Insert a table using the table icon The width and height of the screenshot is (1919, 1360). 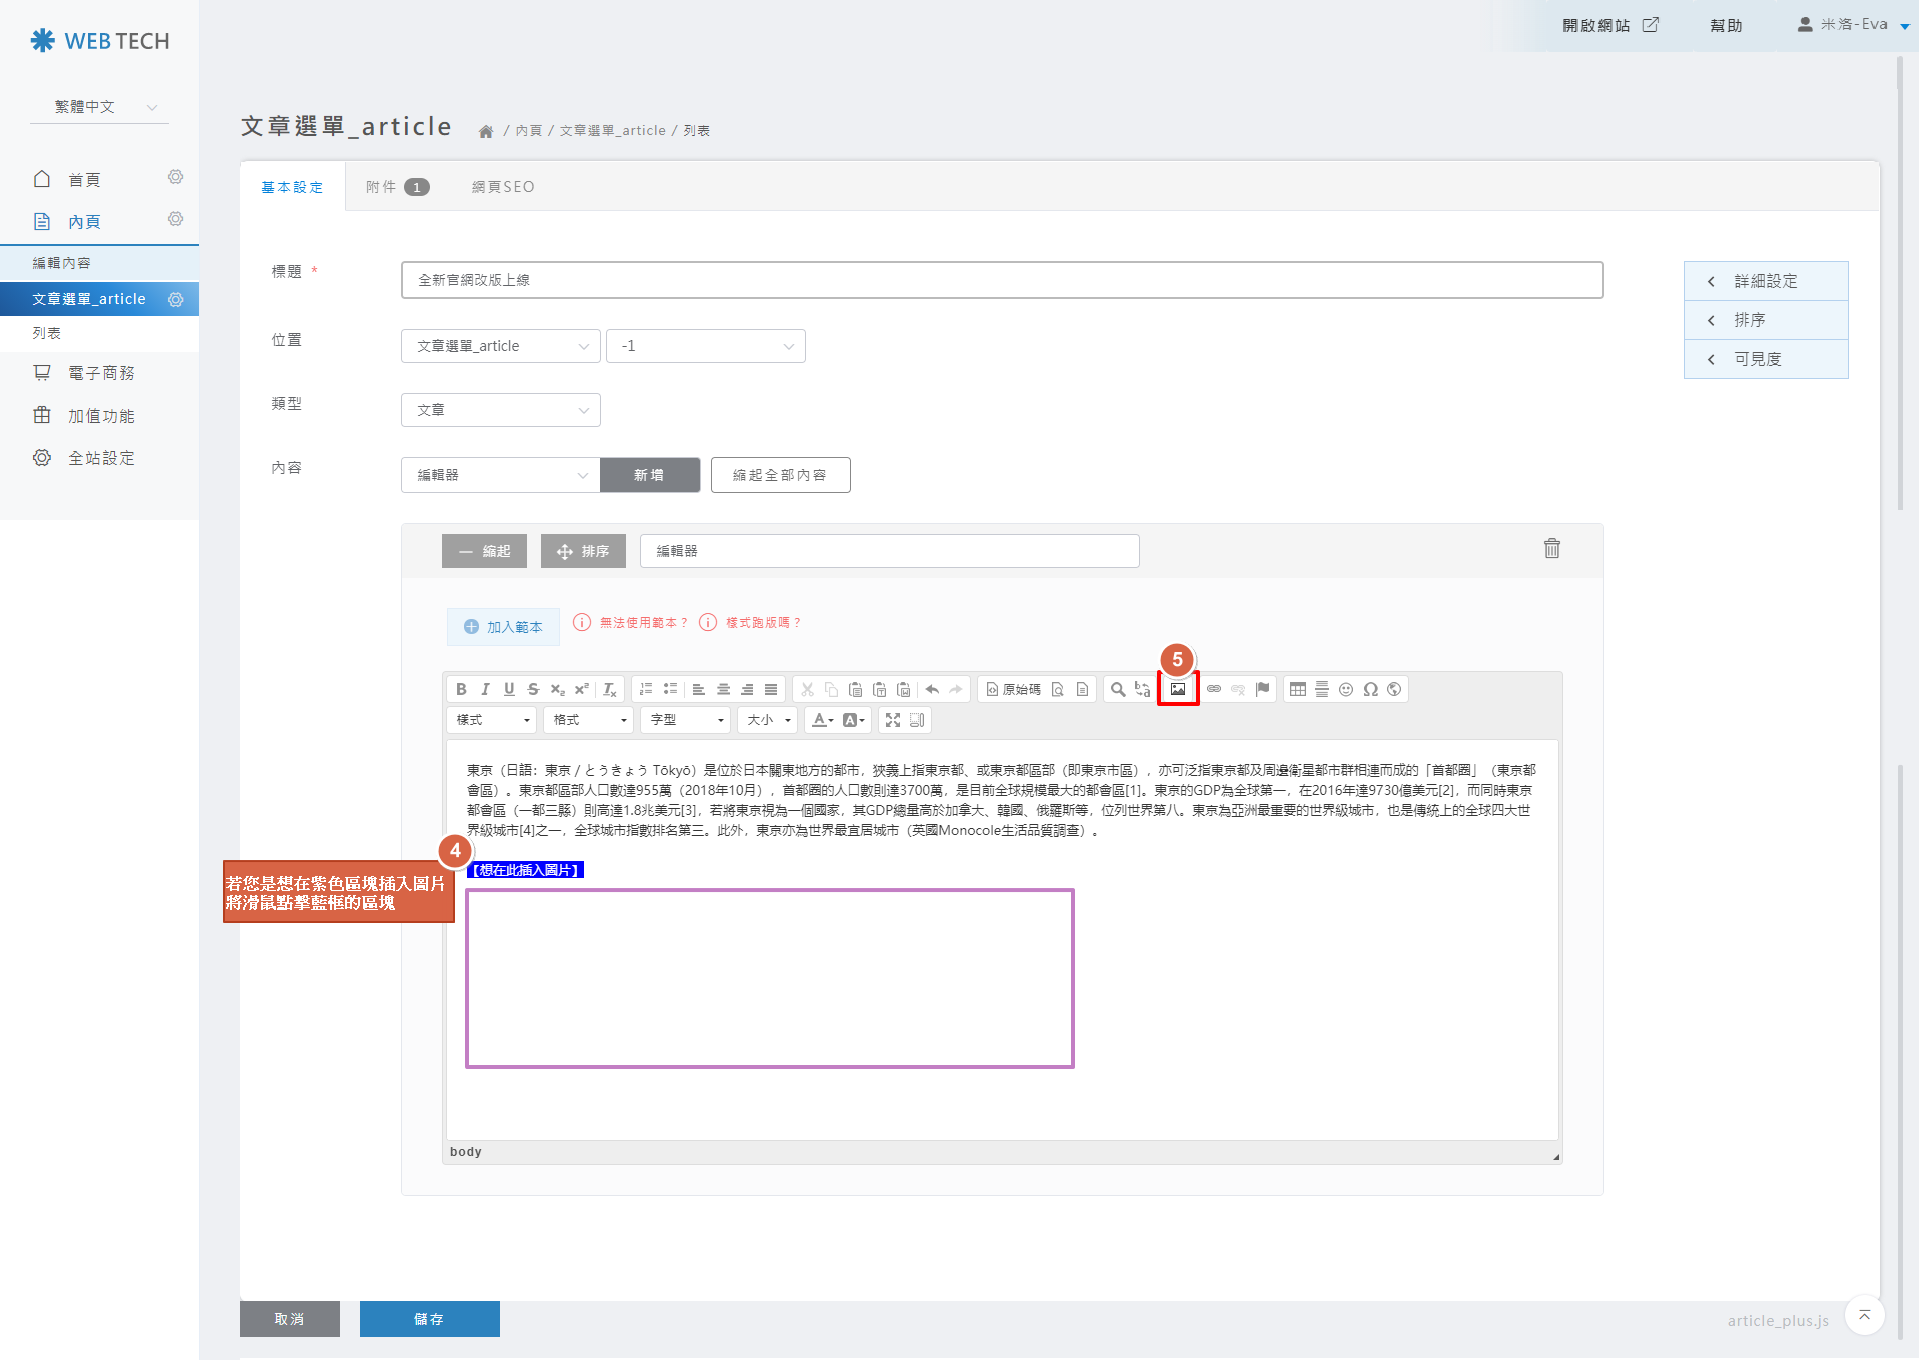point(1298,689)
